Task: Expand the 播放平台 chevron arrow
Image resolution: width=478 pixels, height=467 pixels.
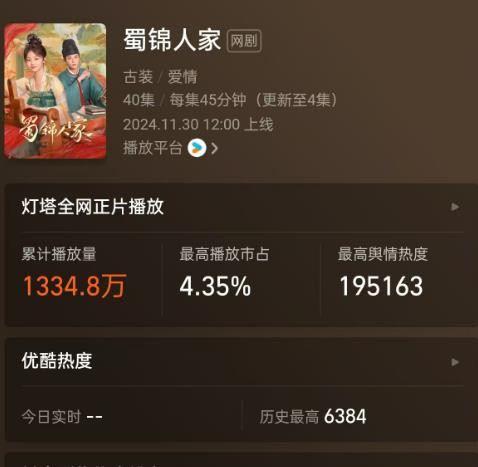Action: pyautogui.click(x=215, y=148)
